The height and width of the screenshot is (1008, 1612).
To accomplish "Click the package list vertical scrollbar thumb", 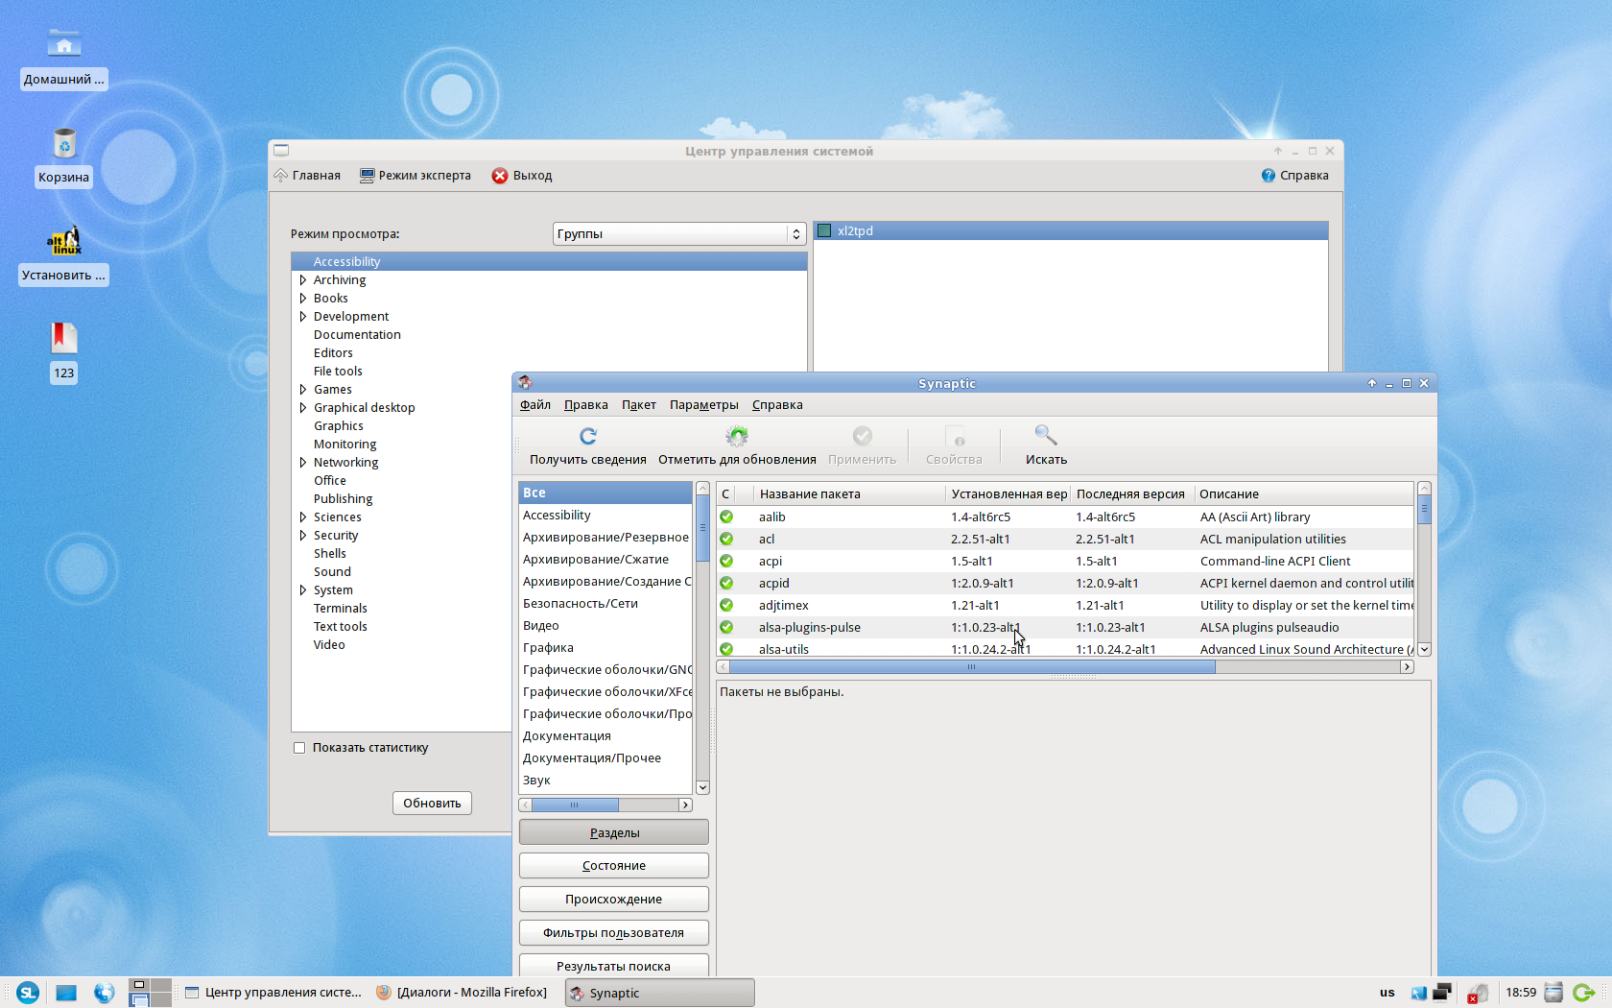I will point(1424,510).
